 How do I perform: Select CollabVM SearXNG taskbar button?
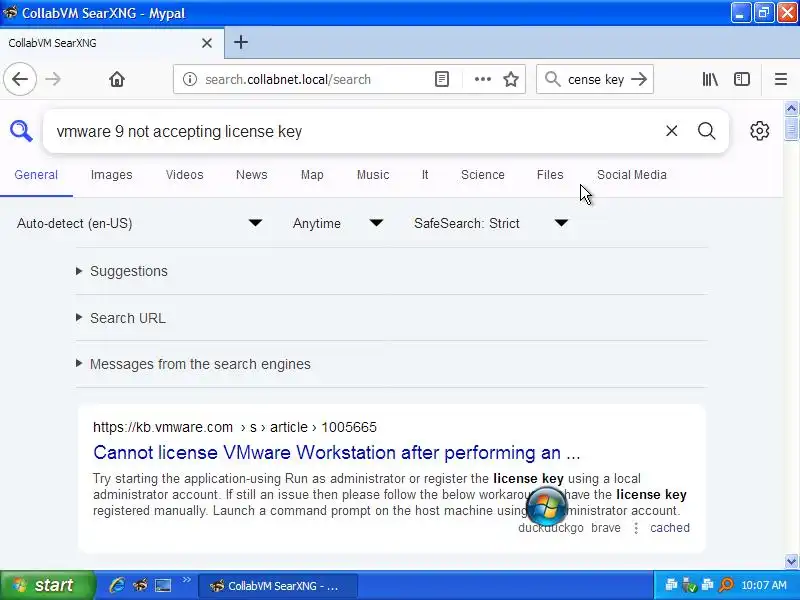(278, 586)
